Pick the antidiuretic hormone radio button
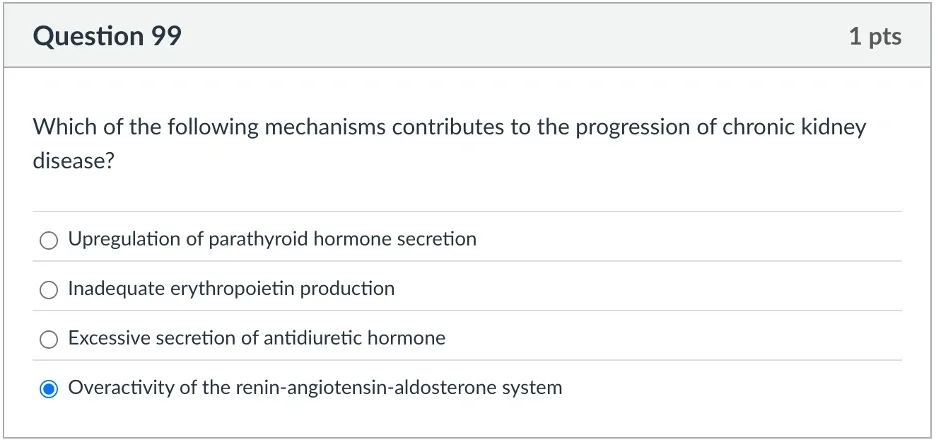Image resolution: width=936 pixels, height=440 pixels. point(49,339)
